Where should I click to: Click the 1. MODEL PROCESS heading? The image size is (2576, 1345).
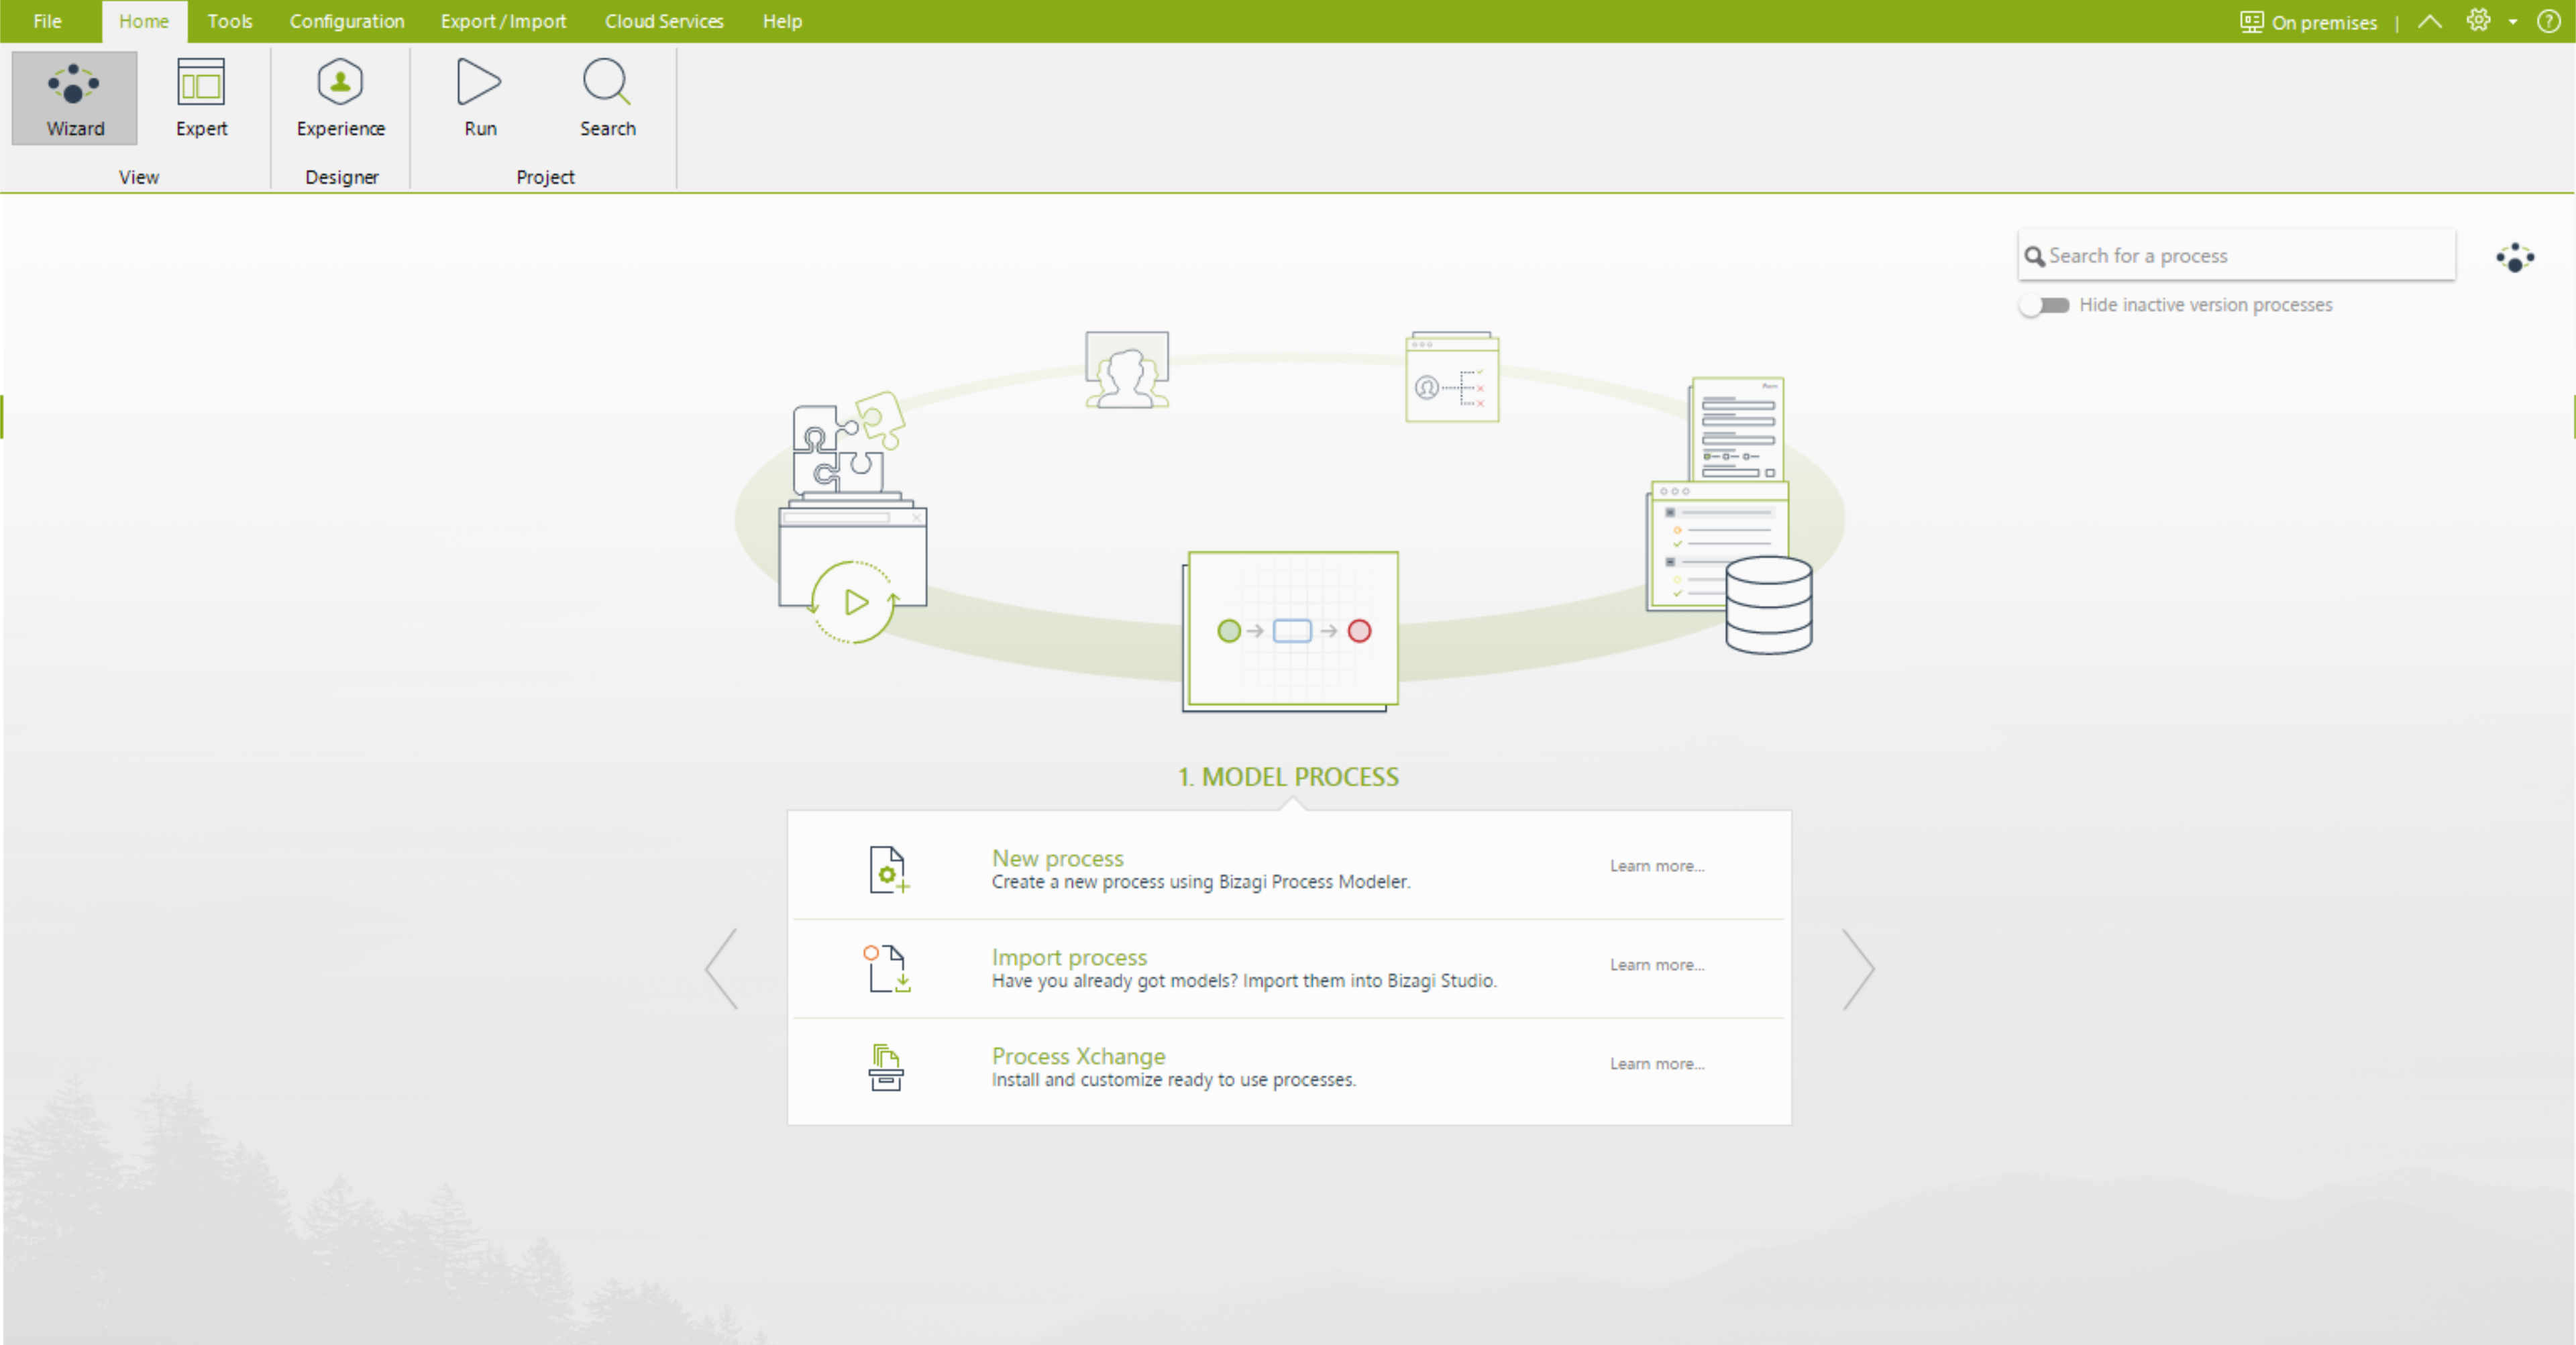[1288, 777]
